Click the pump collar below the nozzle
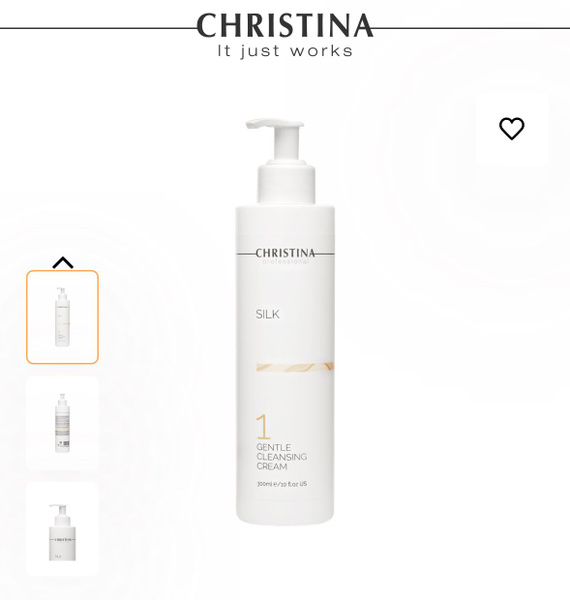Viewport: 570px width, 600px height. [286, 183]
